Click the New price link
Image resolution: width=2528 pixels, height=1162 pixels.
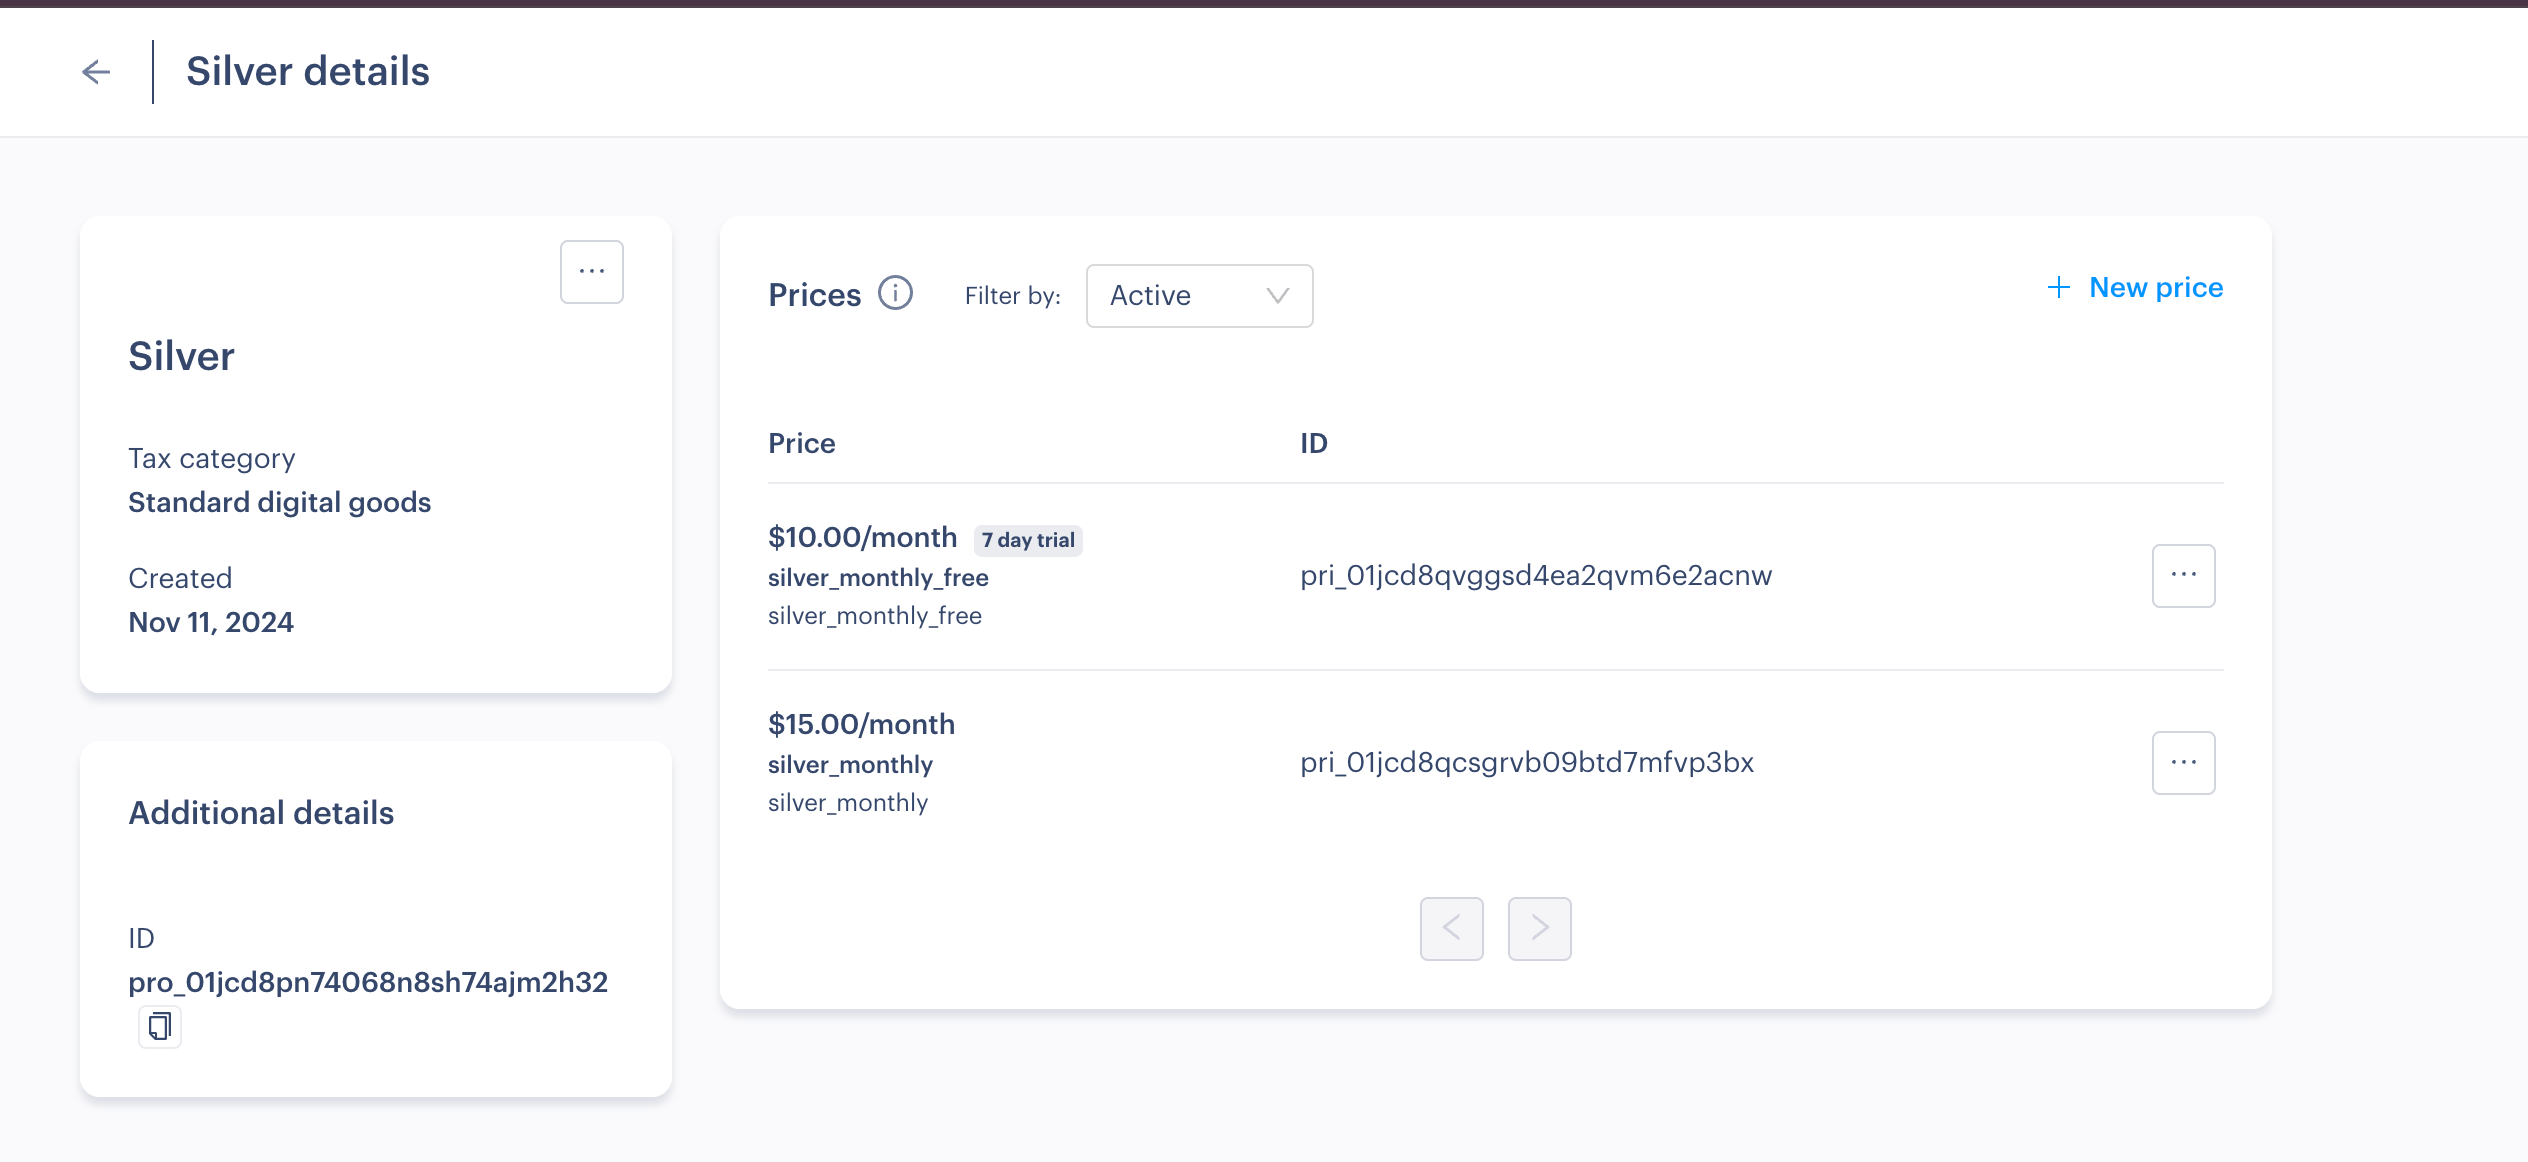click(2156, 288)
